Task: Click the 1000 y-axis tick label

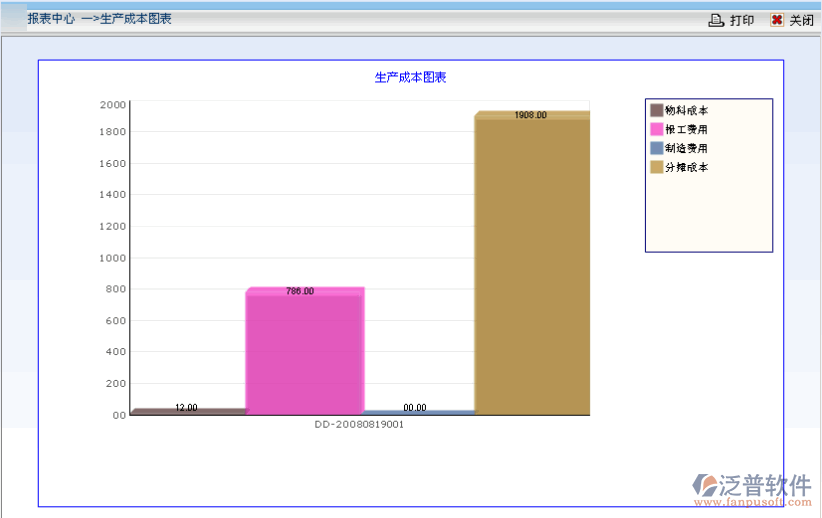Action: 113,258
